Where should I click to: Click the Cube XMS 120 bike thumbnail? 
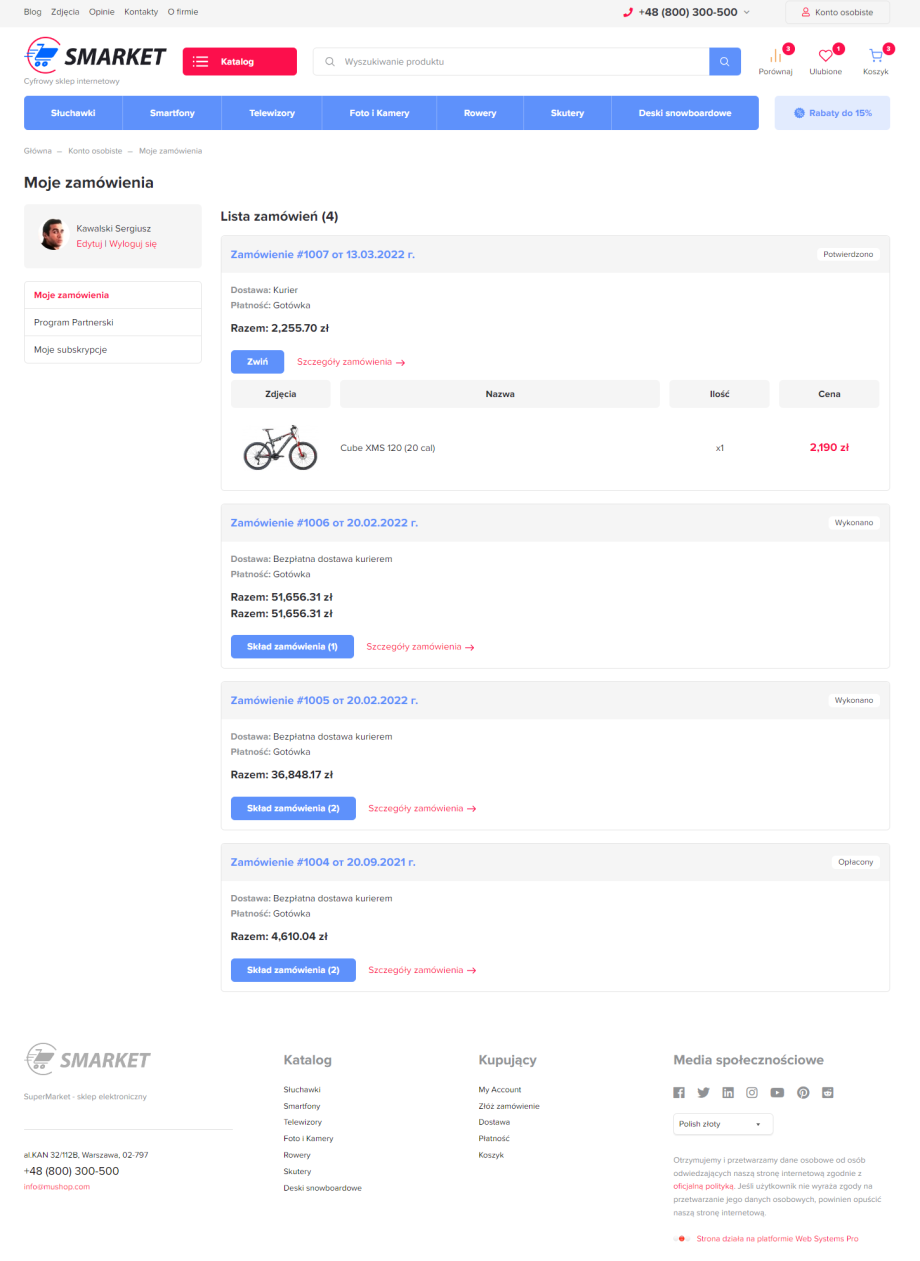pos(281,448)
